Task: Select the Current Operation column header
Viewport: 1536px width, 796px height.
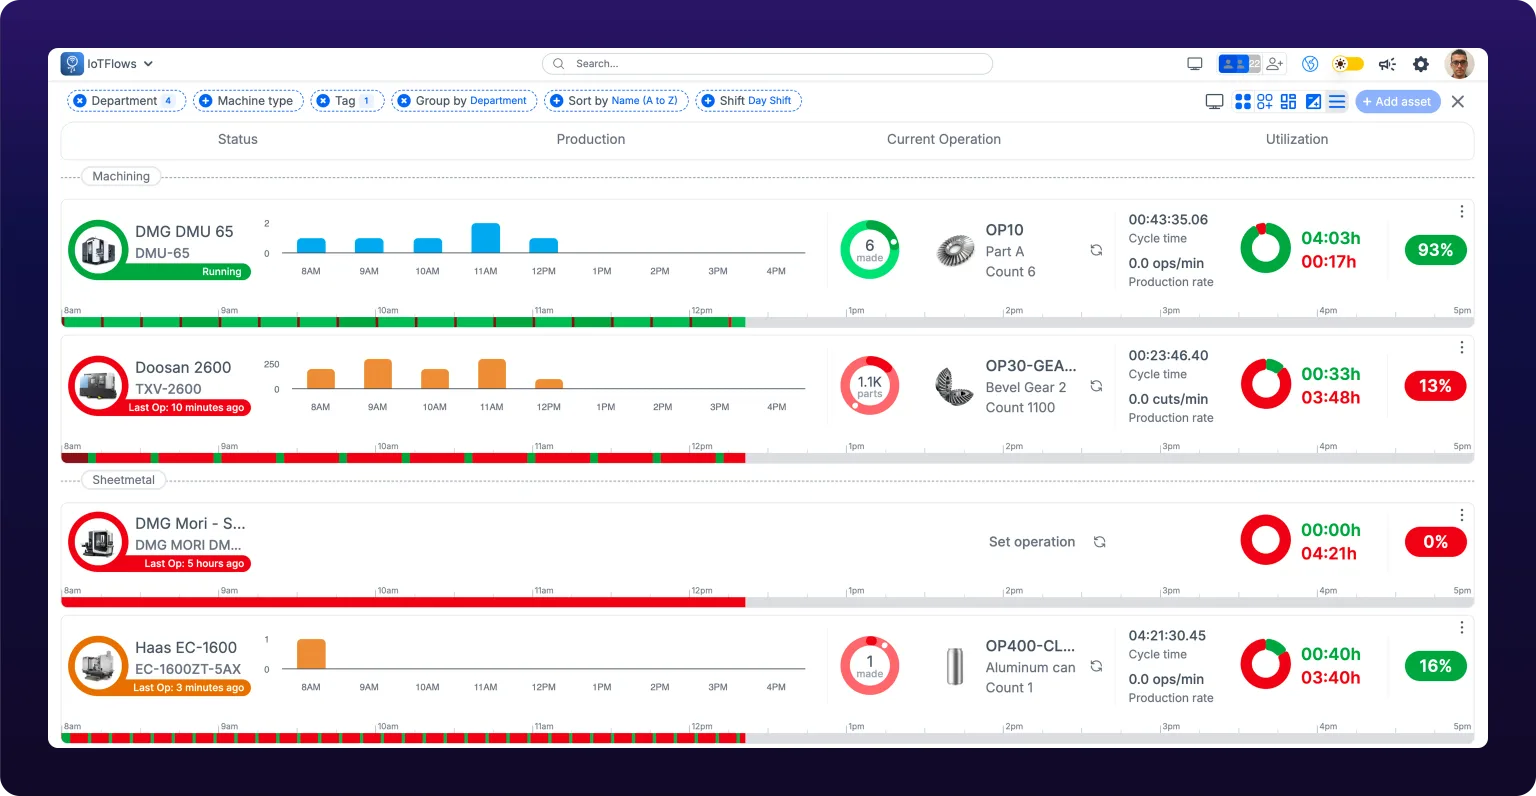Action: (944, 140)
